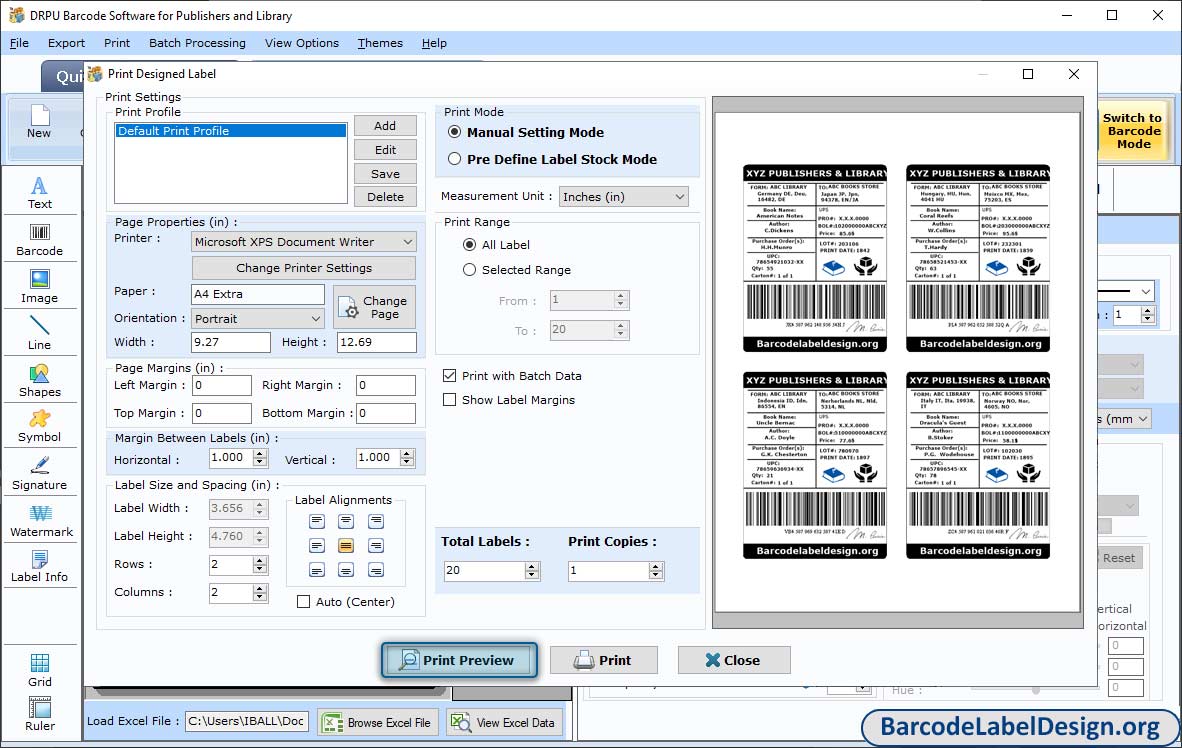Click the Delete profile button
Screen dimensions: 1182x748
tap(385, 197)
